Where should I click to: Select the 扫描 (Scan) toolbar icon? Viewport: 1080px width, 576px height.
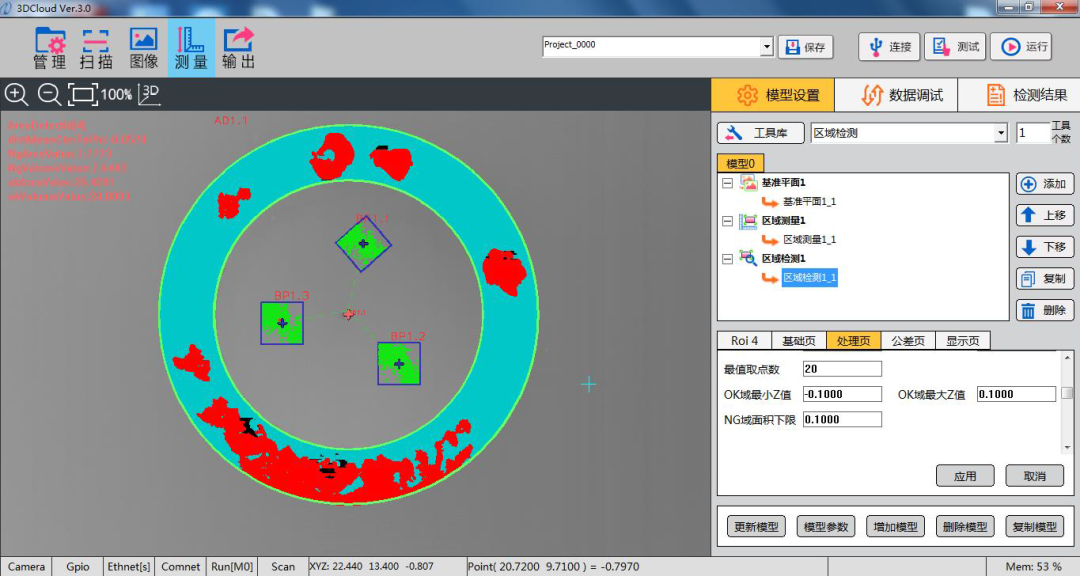(95, 46)
